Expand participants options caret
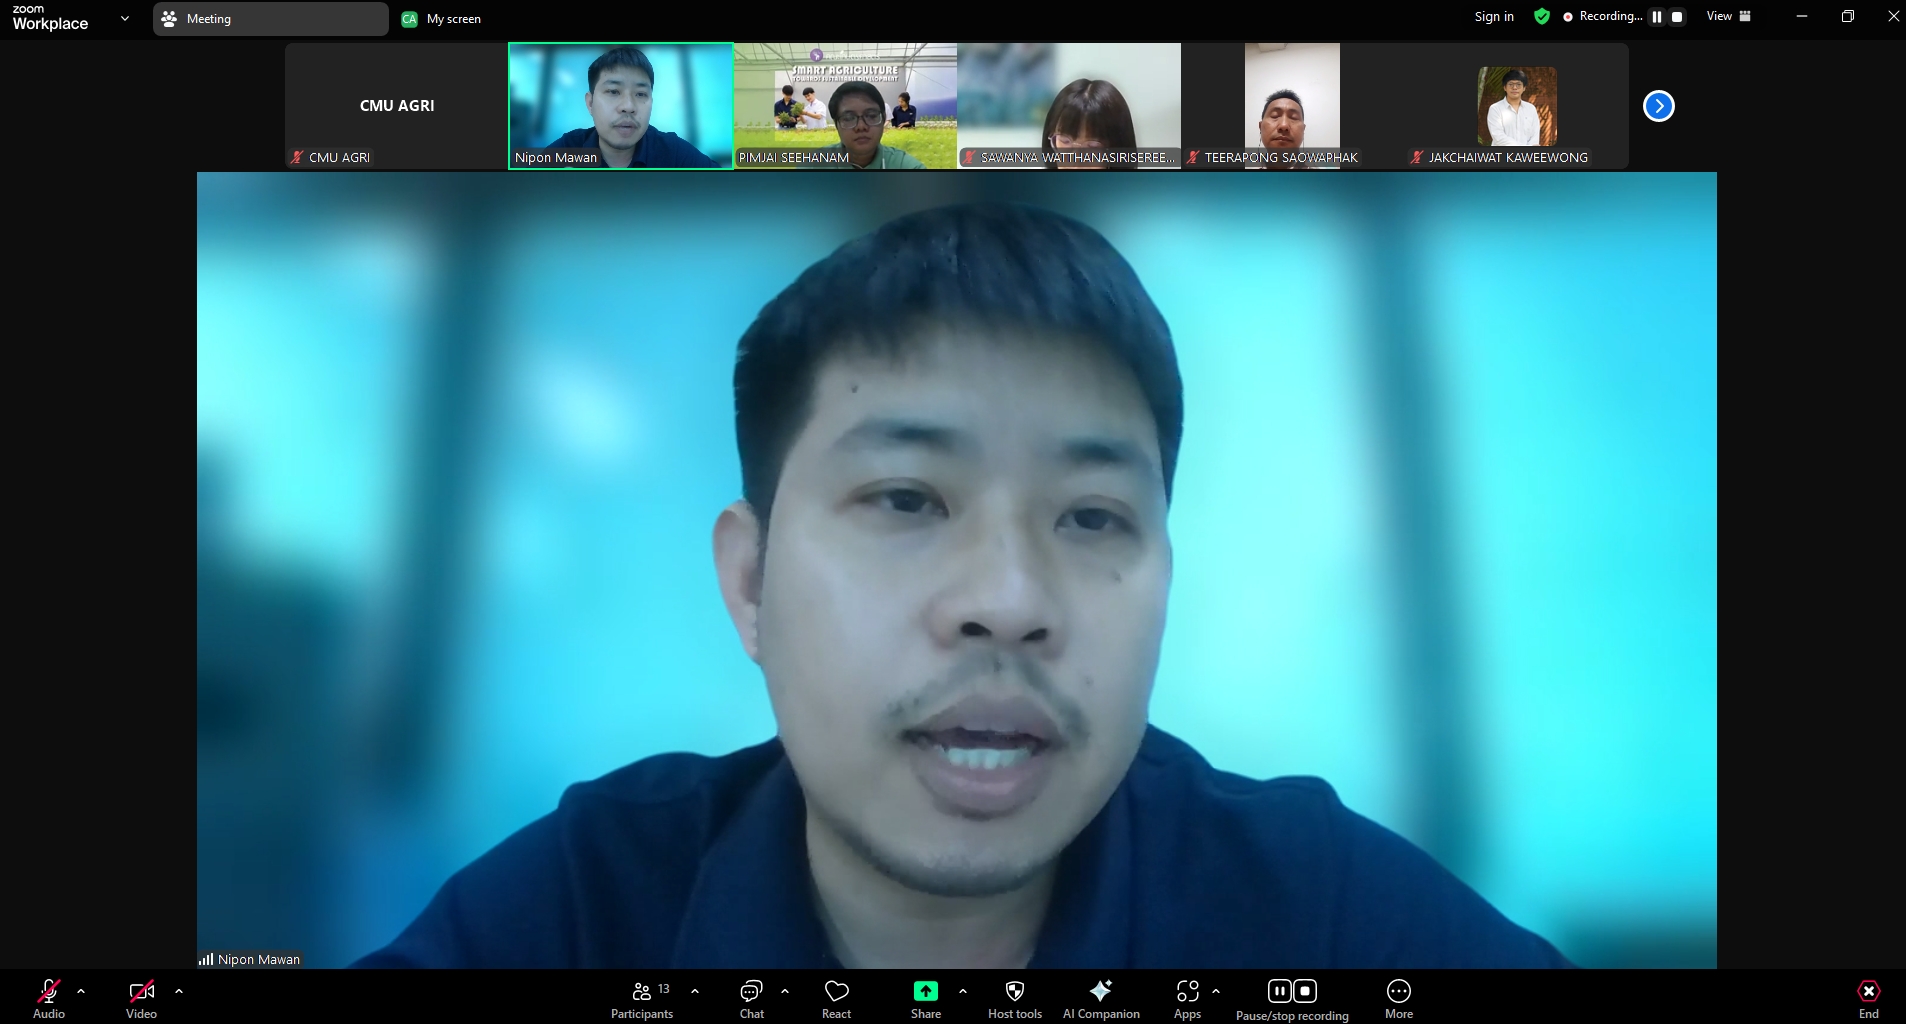 click(x=695, y=991)
